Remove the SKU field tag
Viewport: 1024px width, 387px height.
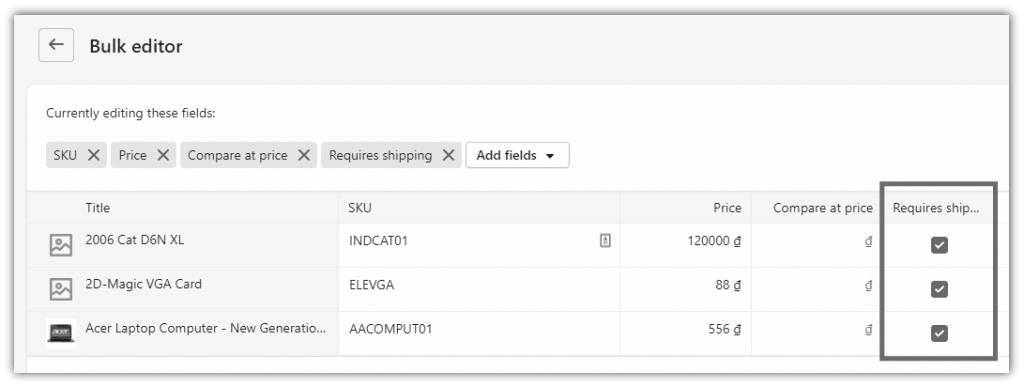94,155
